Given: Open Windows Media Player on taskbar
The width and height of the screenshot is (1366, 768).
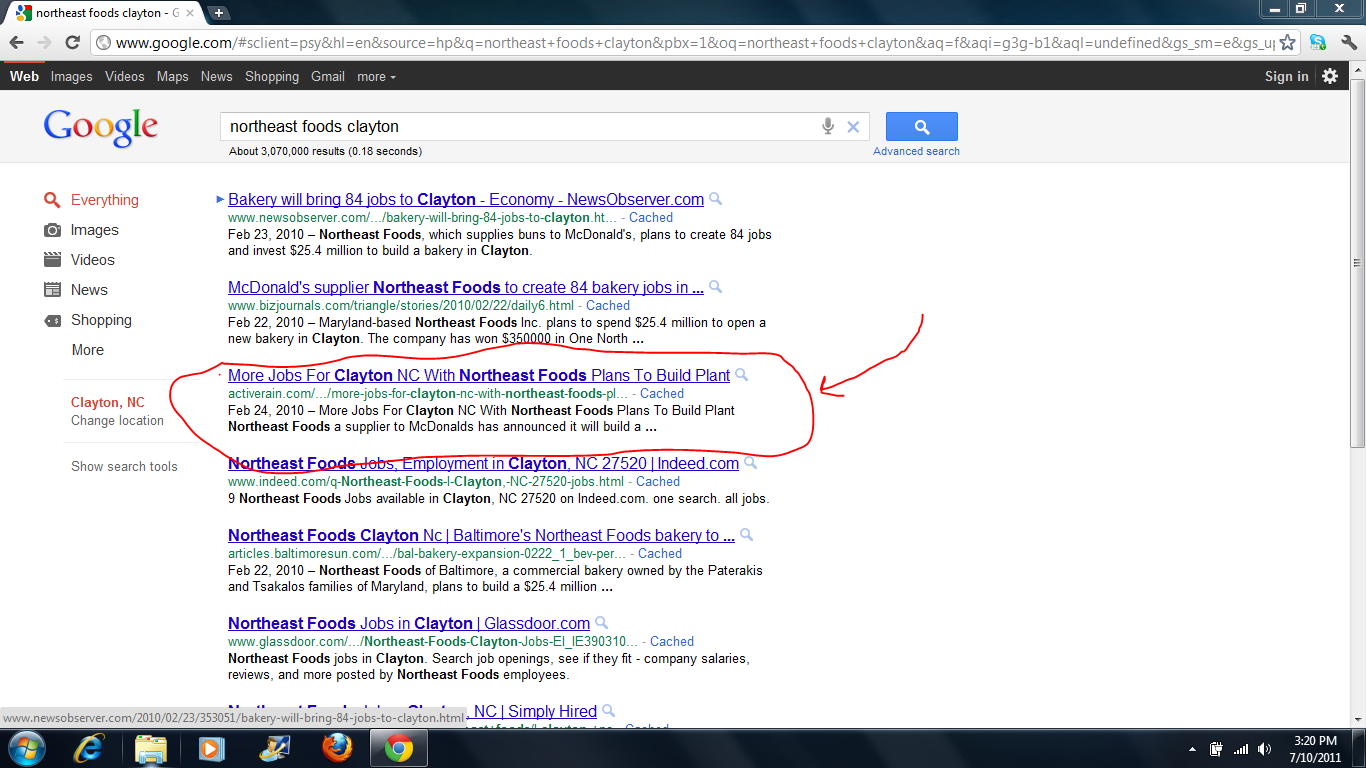Looking at the screenshot, I should coord(211,748).
